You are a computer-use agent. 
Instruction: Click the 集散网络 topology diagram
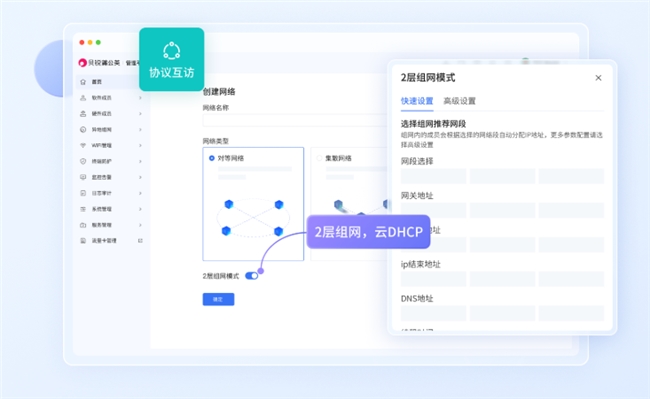pos(360,207)
